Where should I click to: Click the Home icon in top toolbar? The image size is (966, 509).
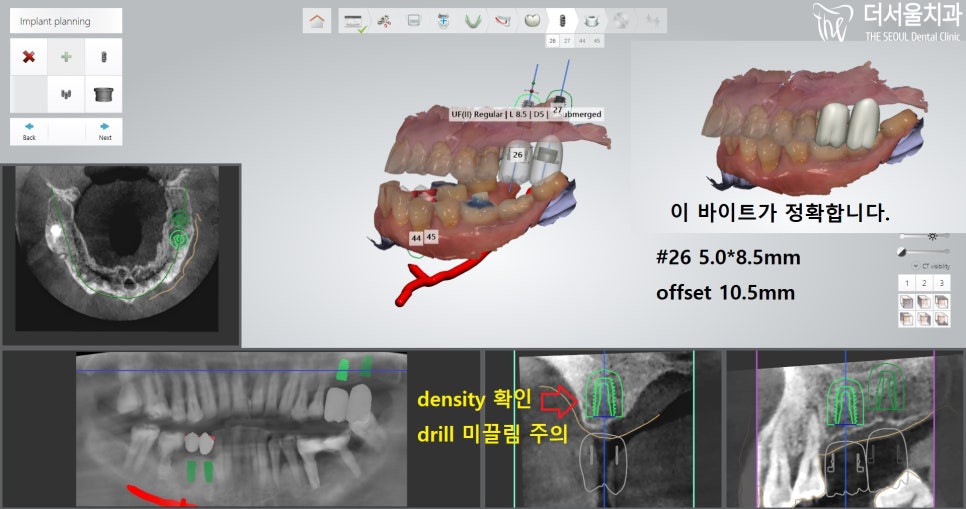pos(318,21)
